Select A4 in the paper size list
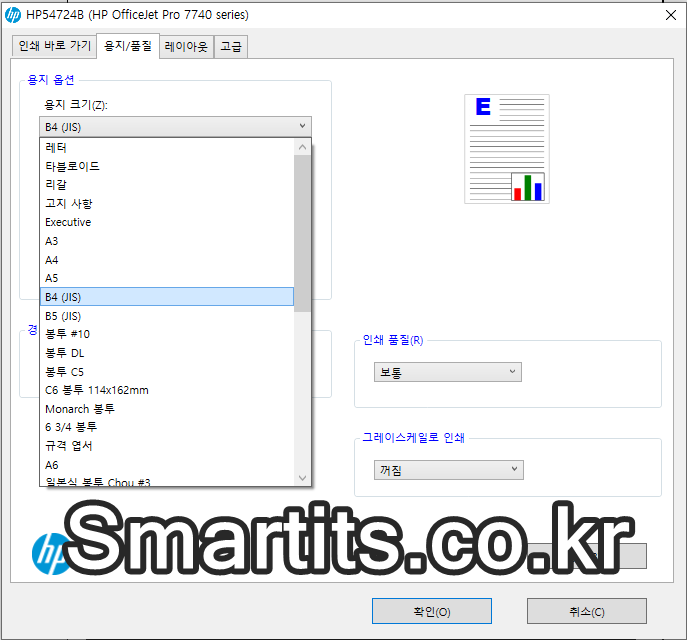 pos(167,260)
